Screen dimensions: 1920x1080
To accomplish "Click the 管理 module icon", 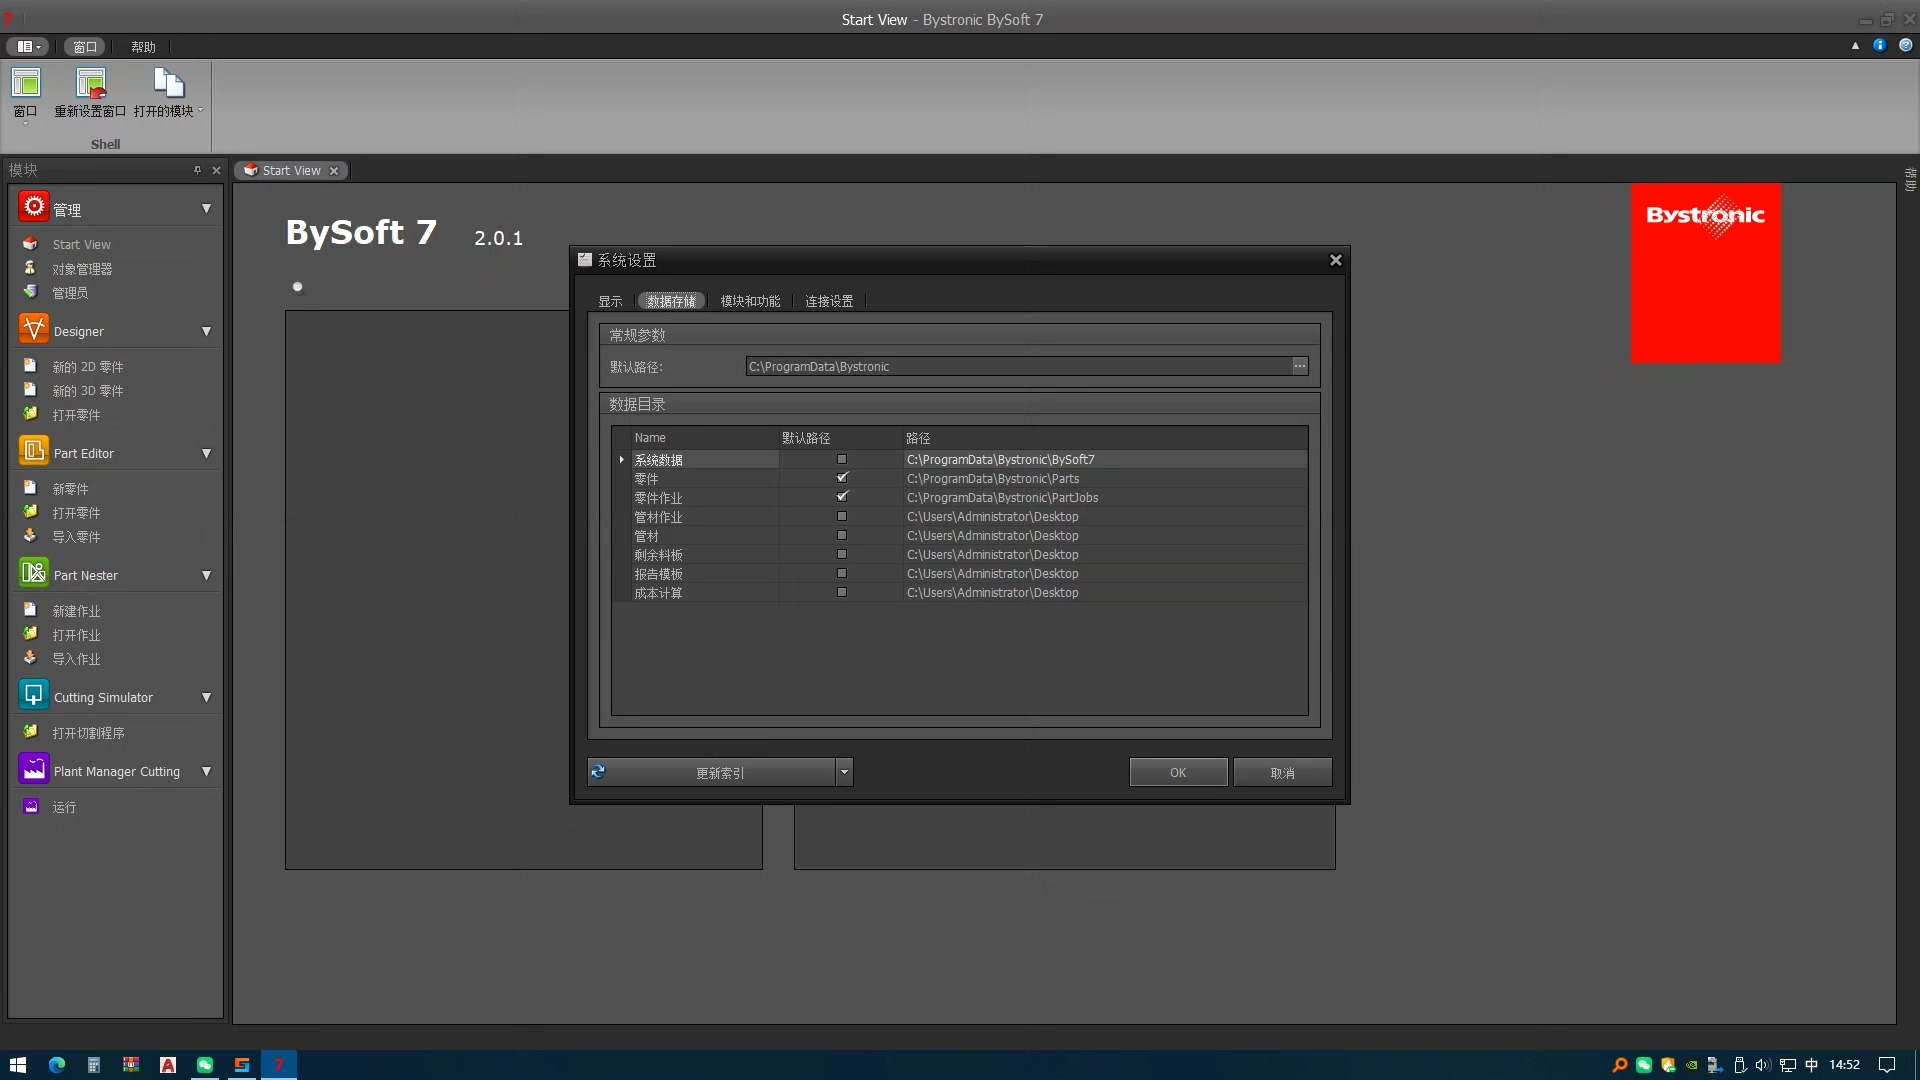I will point(33,207).
